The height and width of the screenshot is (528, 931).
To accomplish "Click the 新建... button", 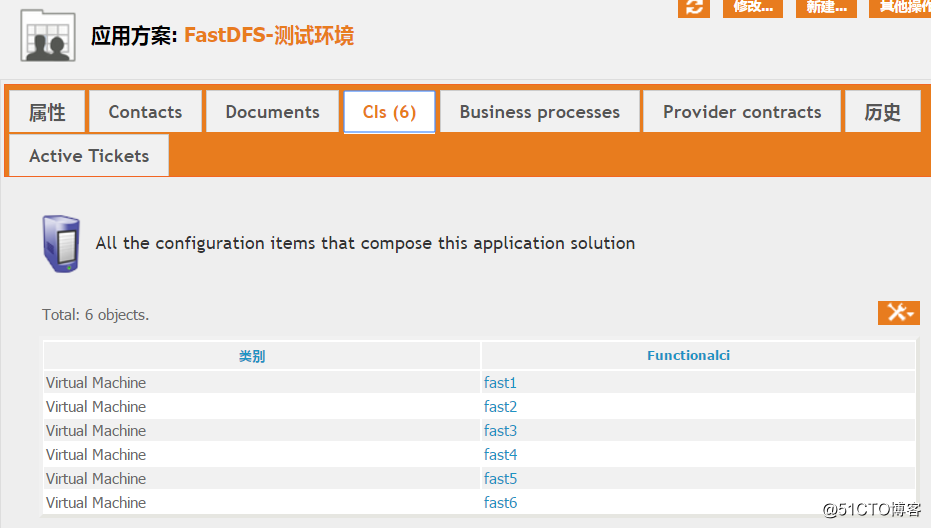I will (x=826, y=8).
